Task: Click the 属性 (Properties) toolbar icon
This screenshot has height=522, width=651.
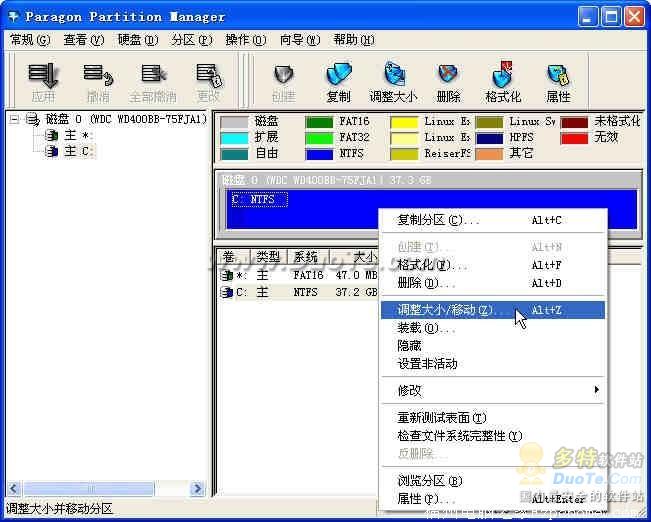Action: click(x=558, y=75)
